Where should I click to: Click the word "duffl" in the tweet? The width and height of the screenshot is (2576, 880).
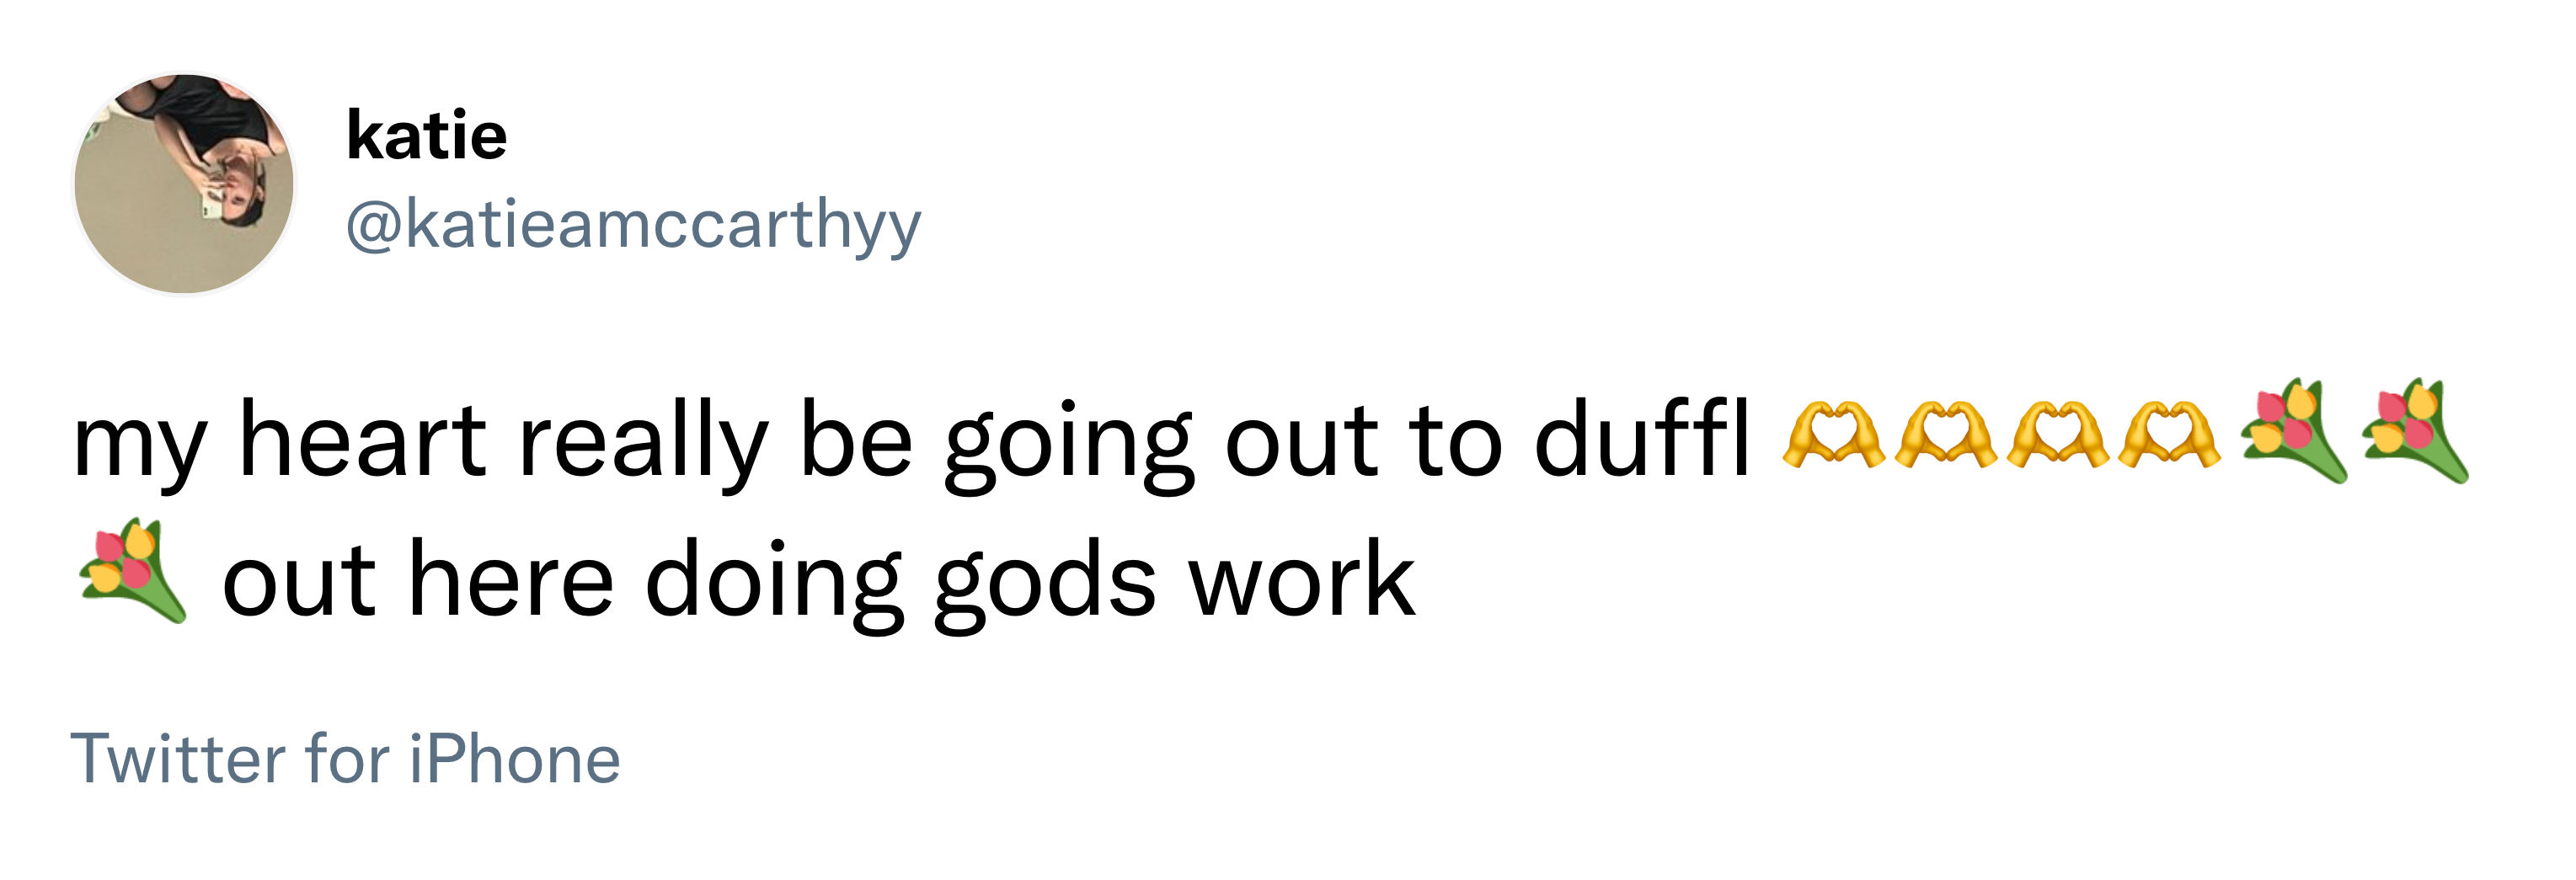(1642, 438)
